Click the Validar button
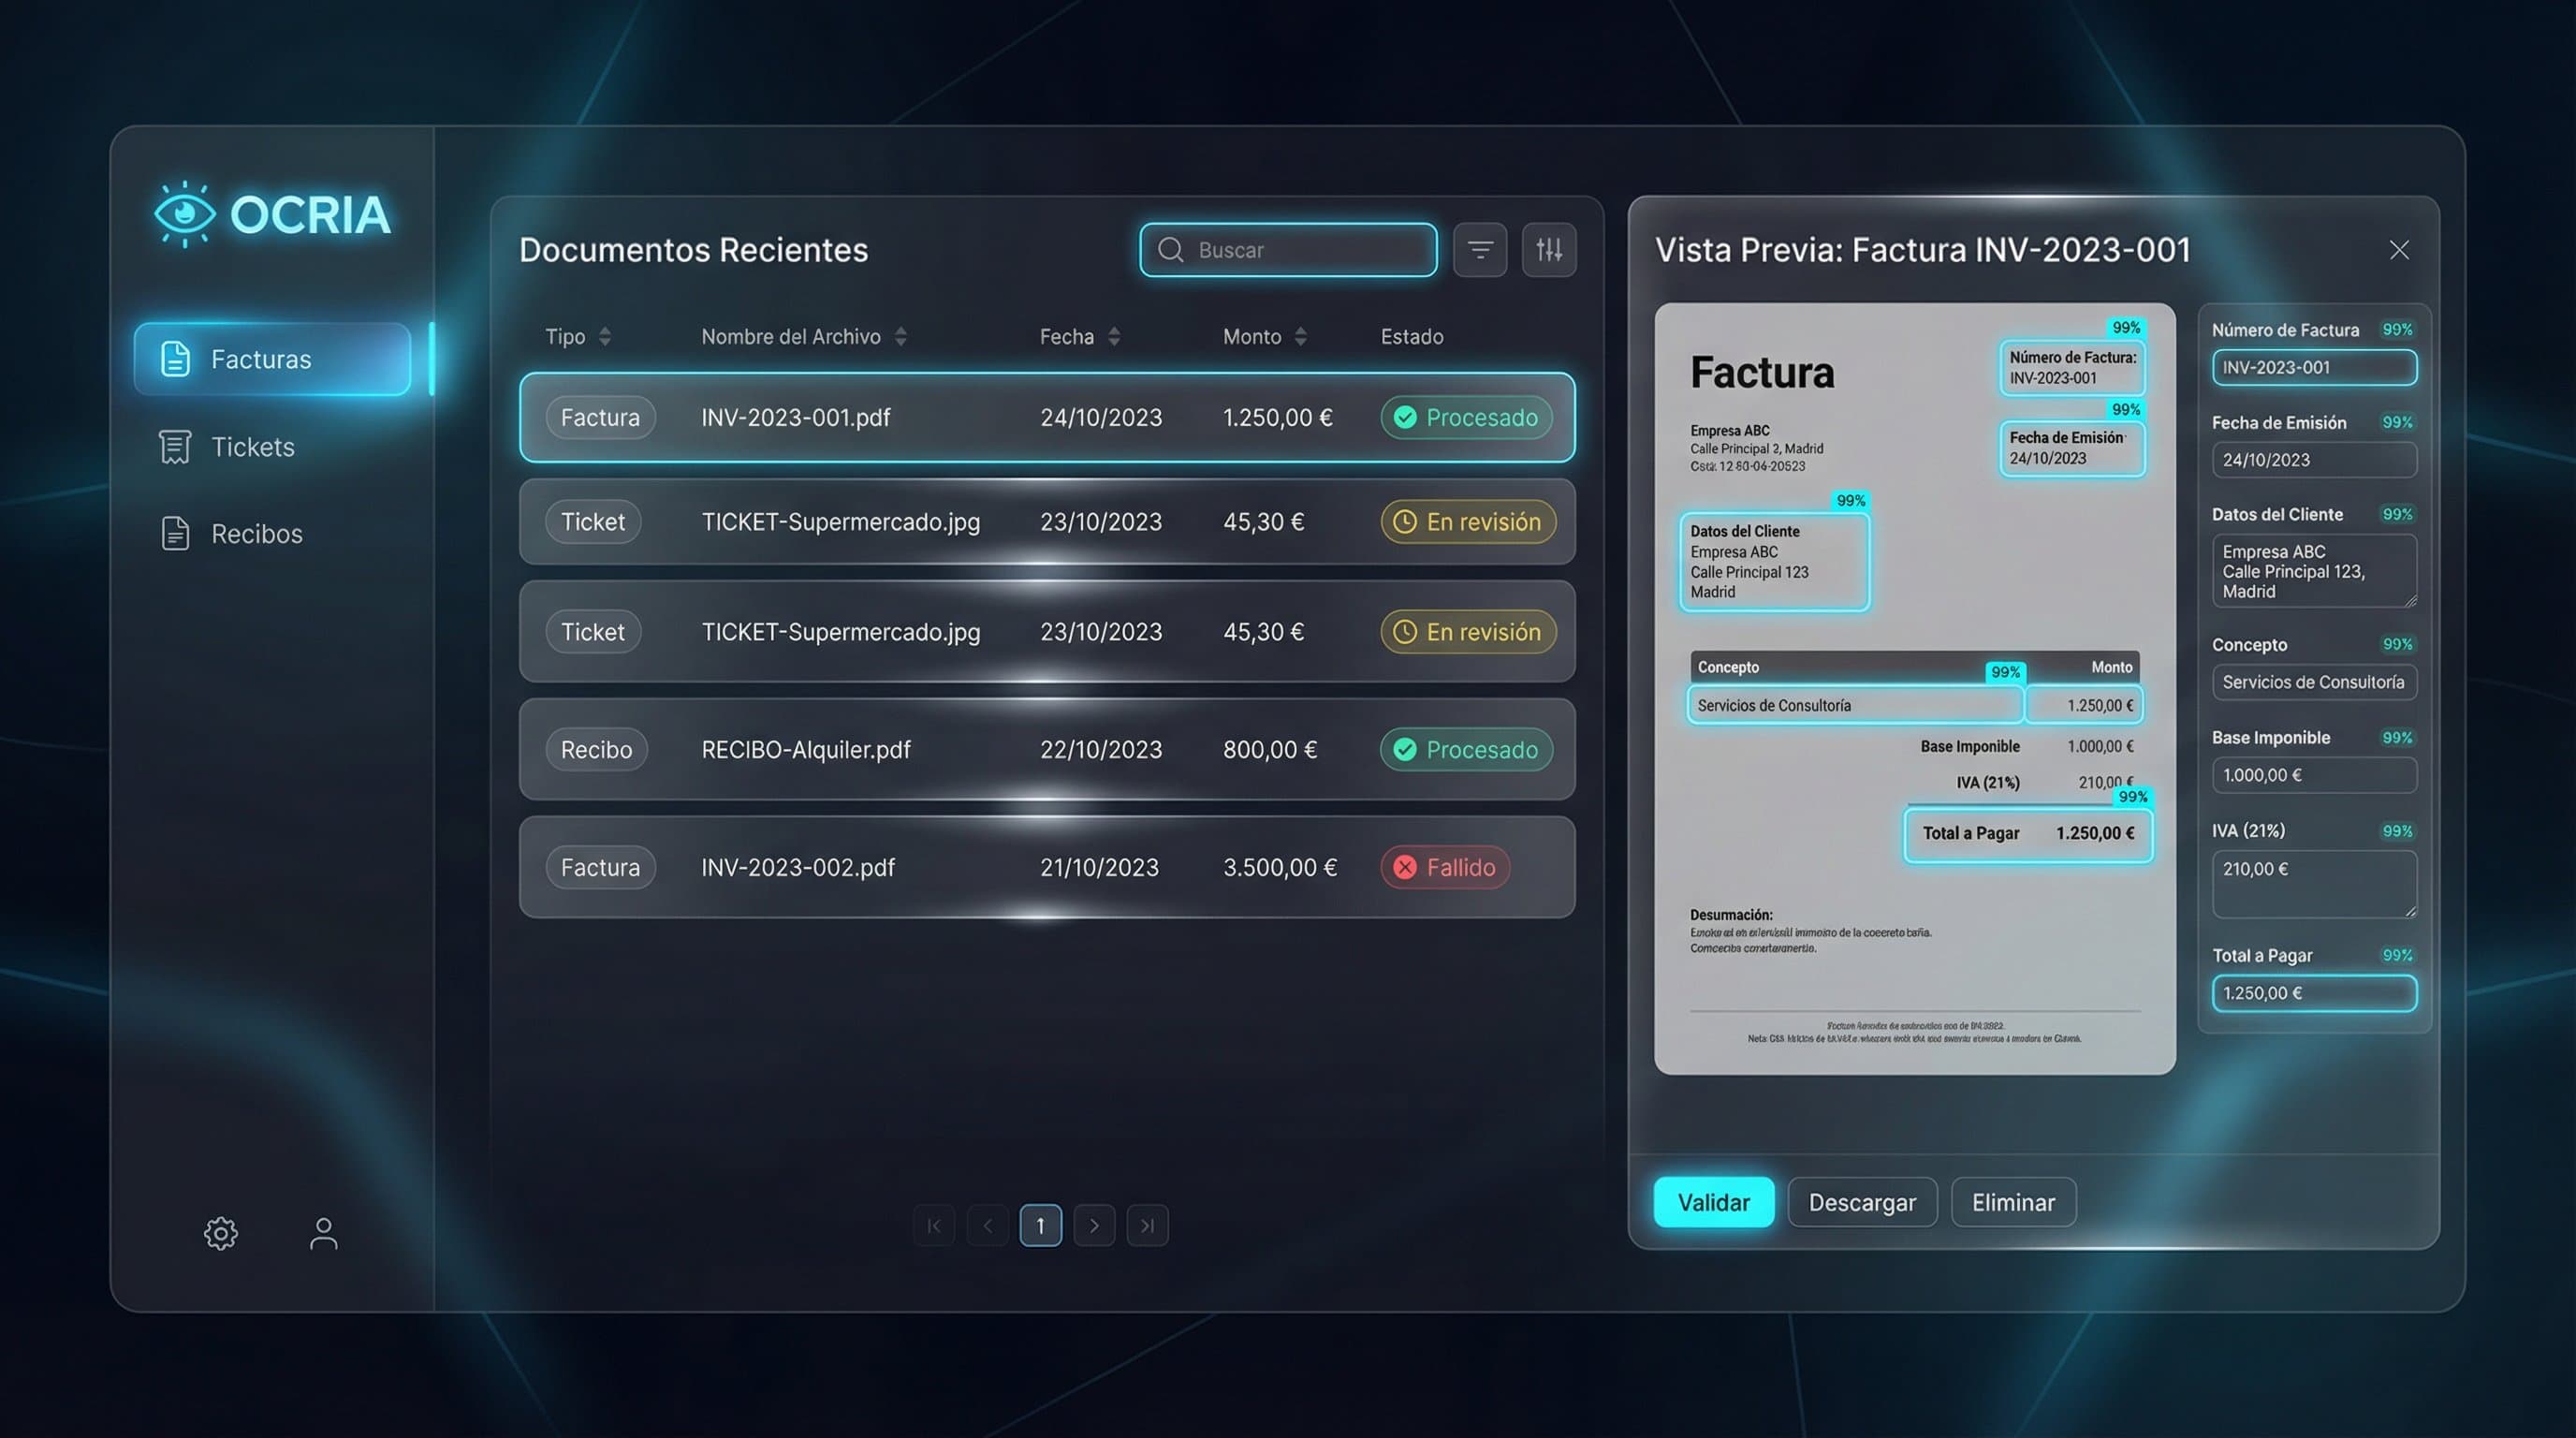The width and height of the screenshot is (2576, 1438). (x=1712, y=1202)
